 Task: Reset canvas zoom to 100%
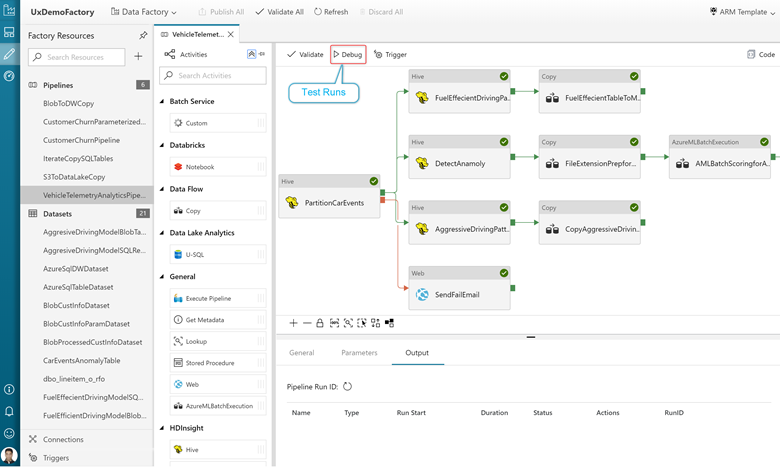pyautogui.click(x=334, y=323)
